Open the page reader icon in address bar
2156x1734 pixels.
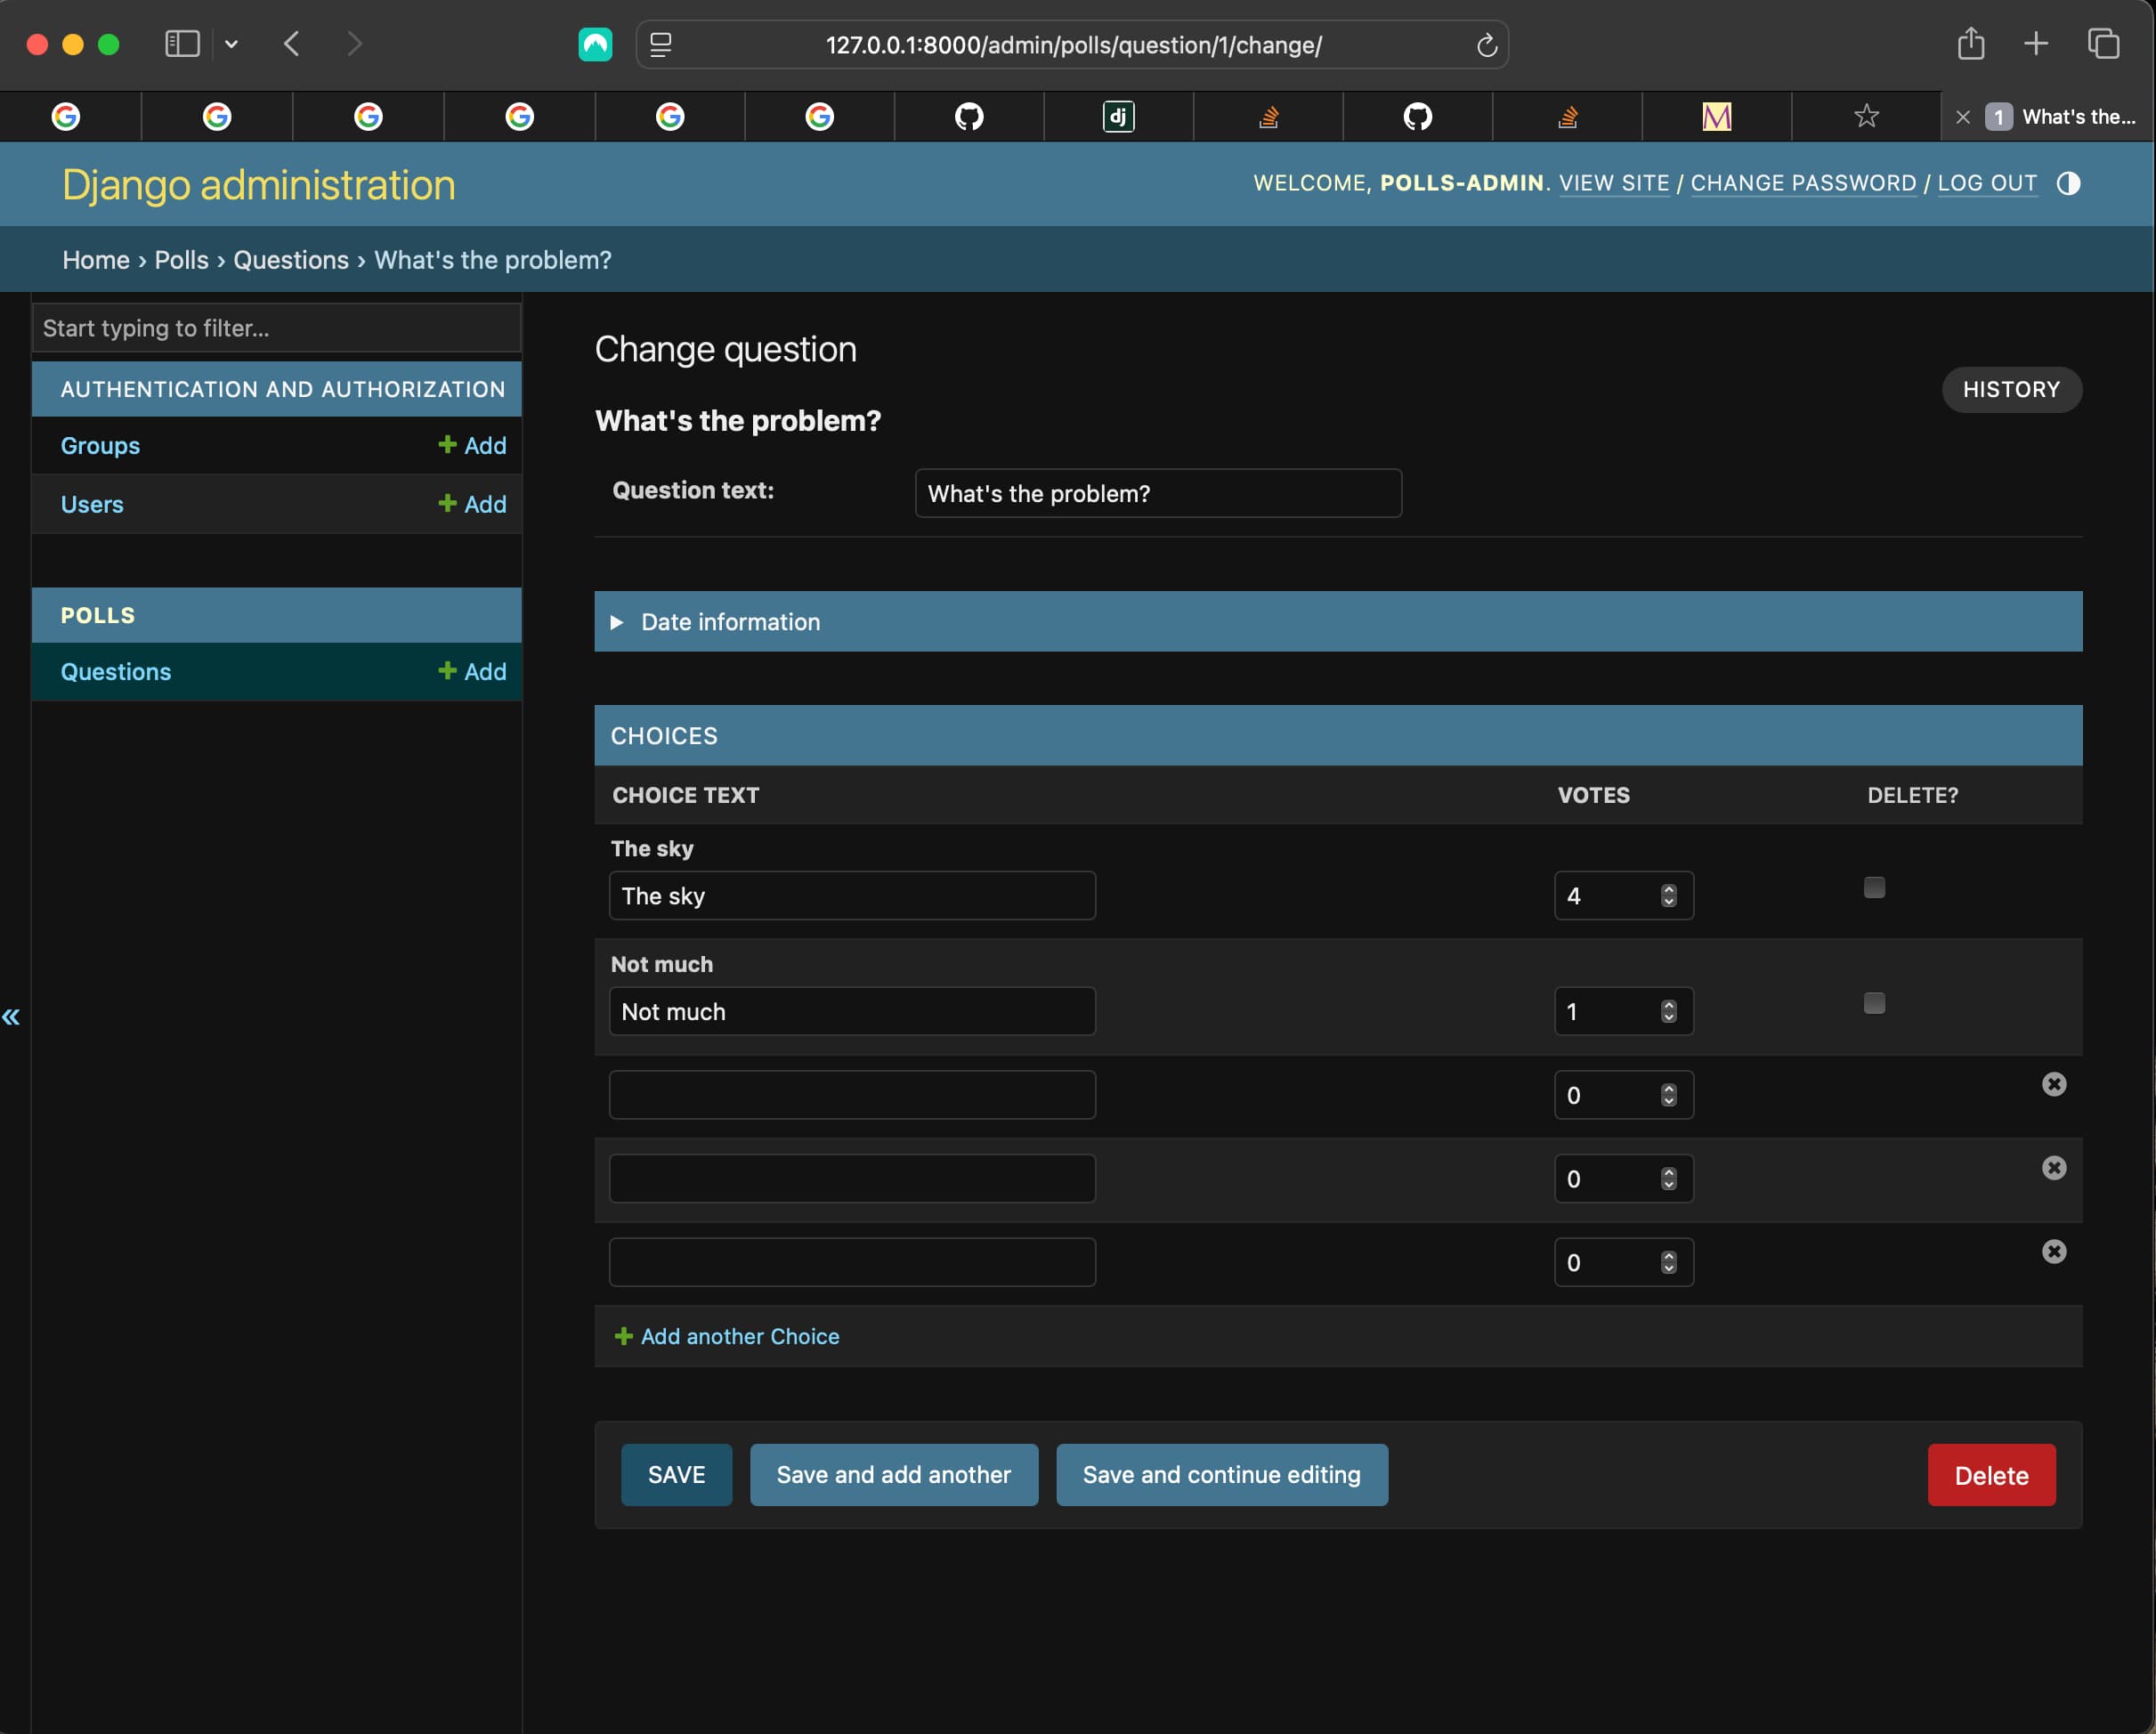click(x=660, y=45)
